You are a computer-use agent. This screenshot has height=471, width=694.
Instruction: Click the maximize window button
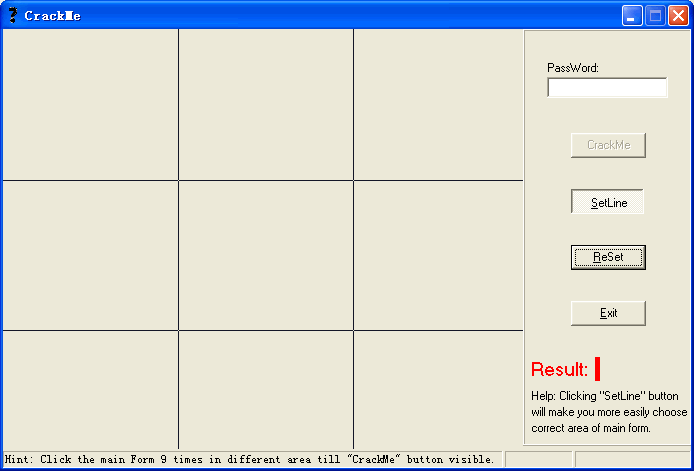(x=655, y=16)
